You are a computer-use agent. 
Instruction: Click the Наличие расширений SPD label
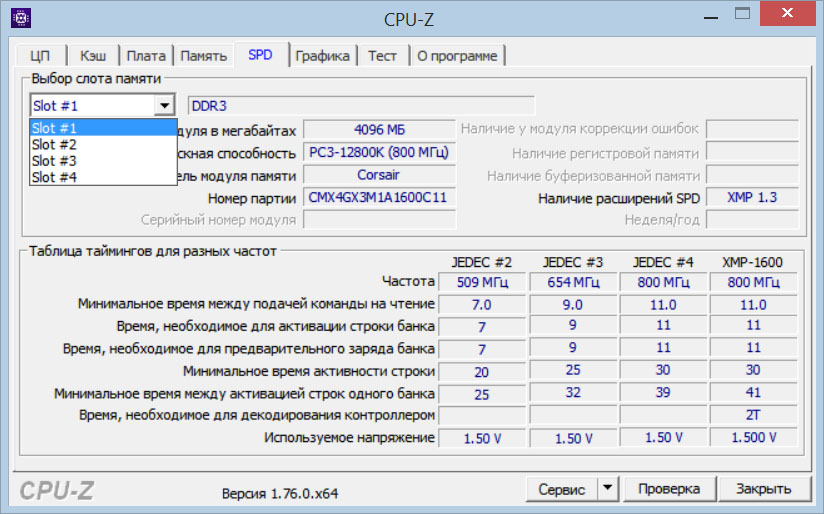(x=619, y=198)
